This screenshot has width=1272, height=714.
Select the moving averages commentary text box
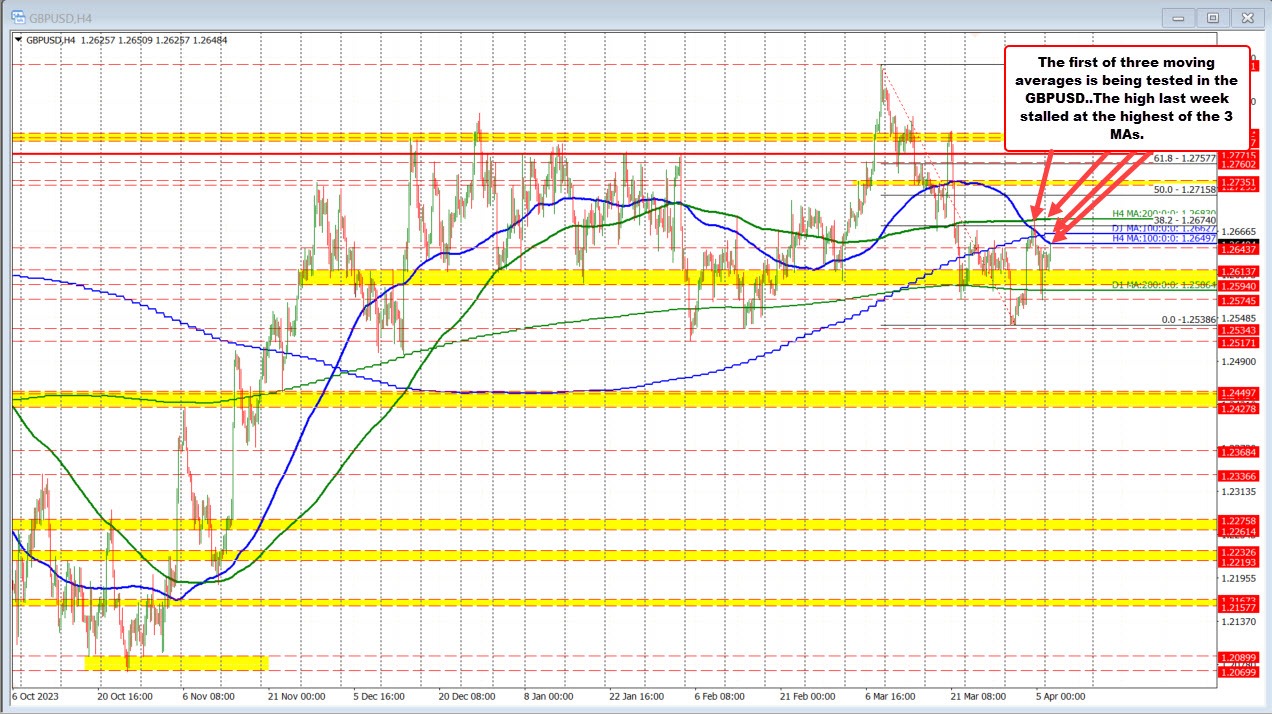click(x=1125, y=97)
